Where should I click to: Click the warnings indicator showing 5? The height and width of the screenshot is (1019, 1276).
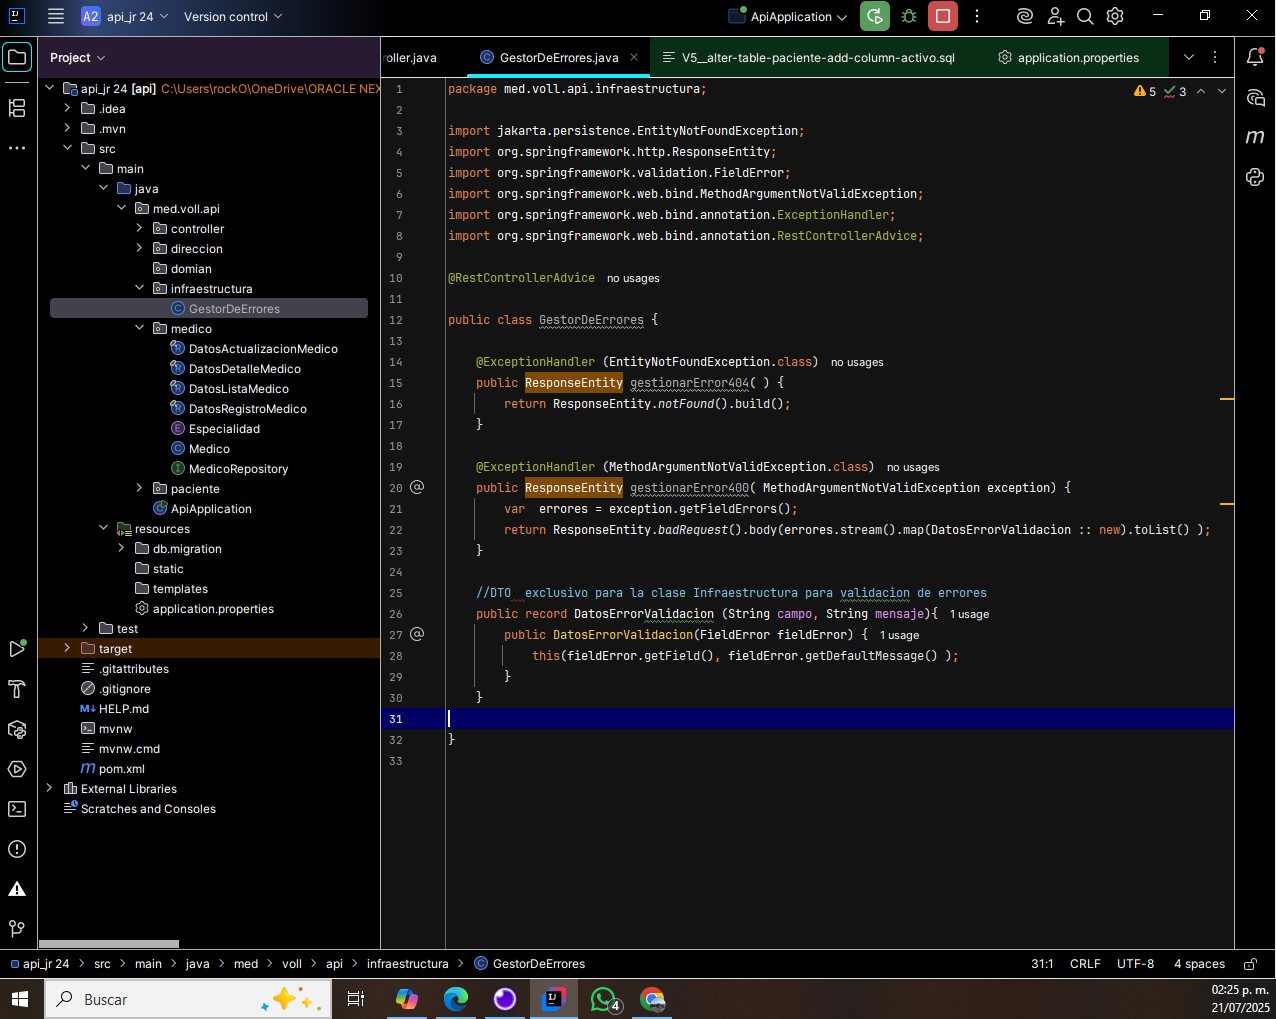coord(1145,91)
